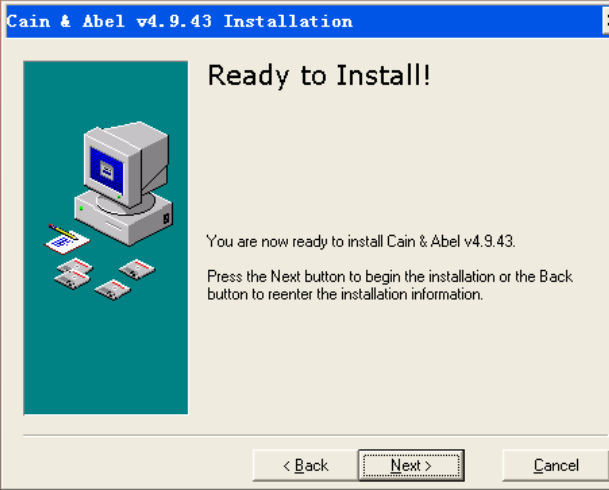Click the lower floppy in the stacked pair
The height and width of the screenshot is (490, 609).
coord(72,280)
